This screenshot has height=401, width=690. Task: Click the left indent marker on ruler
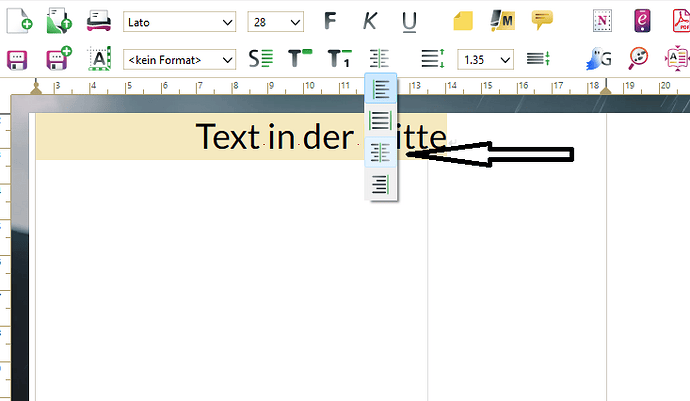click(x=36, y=87)
